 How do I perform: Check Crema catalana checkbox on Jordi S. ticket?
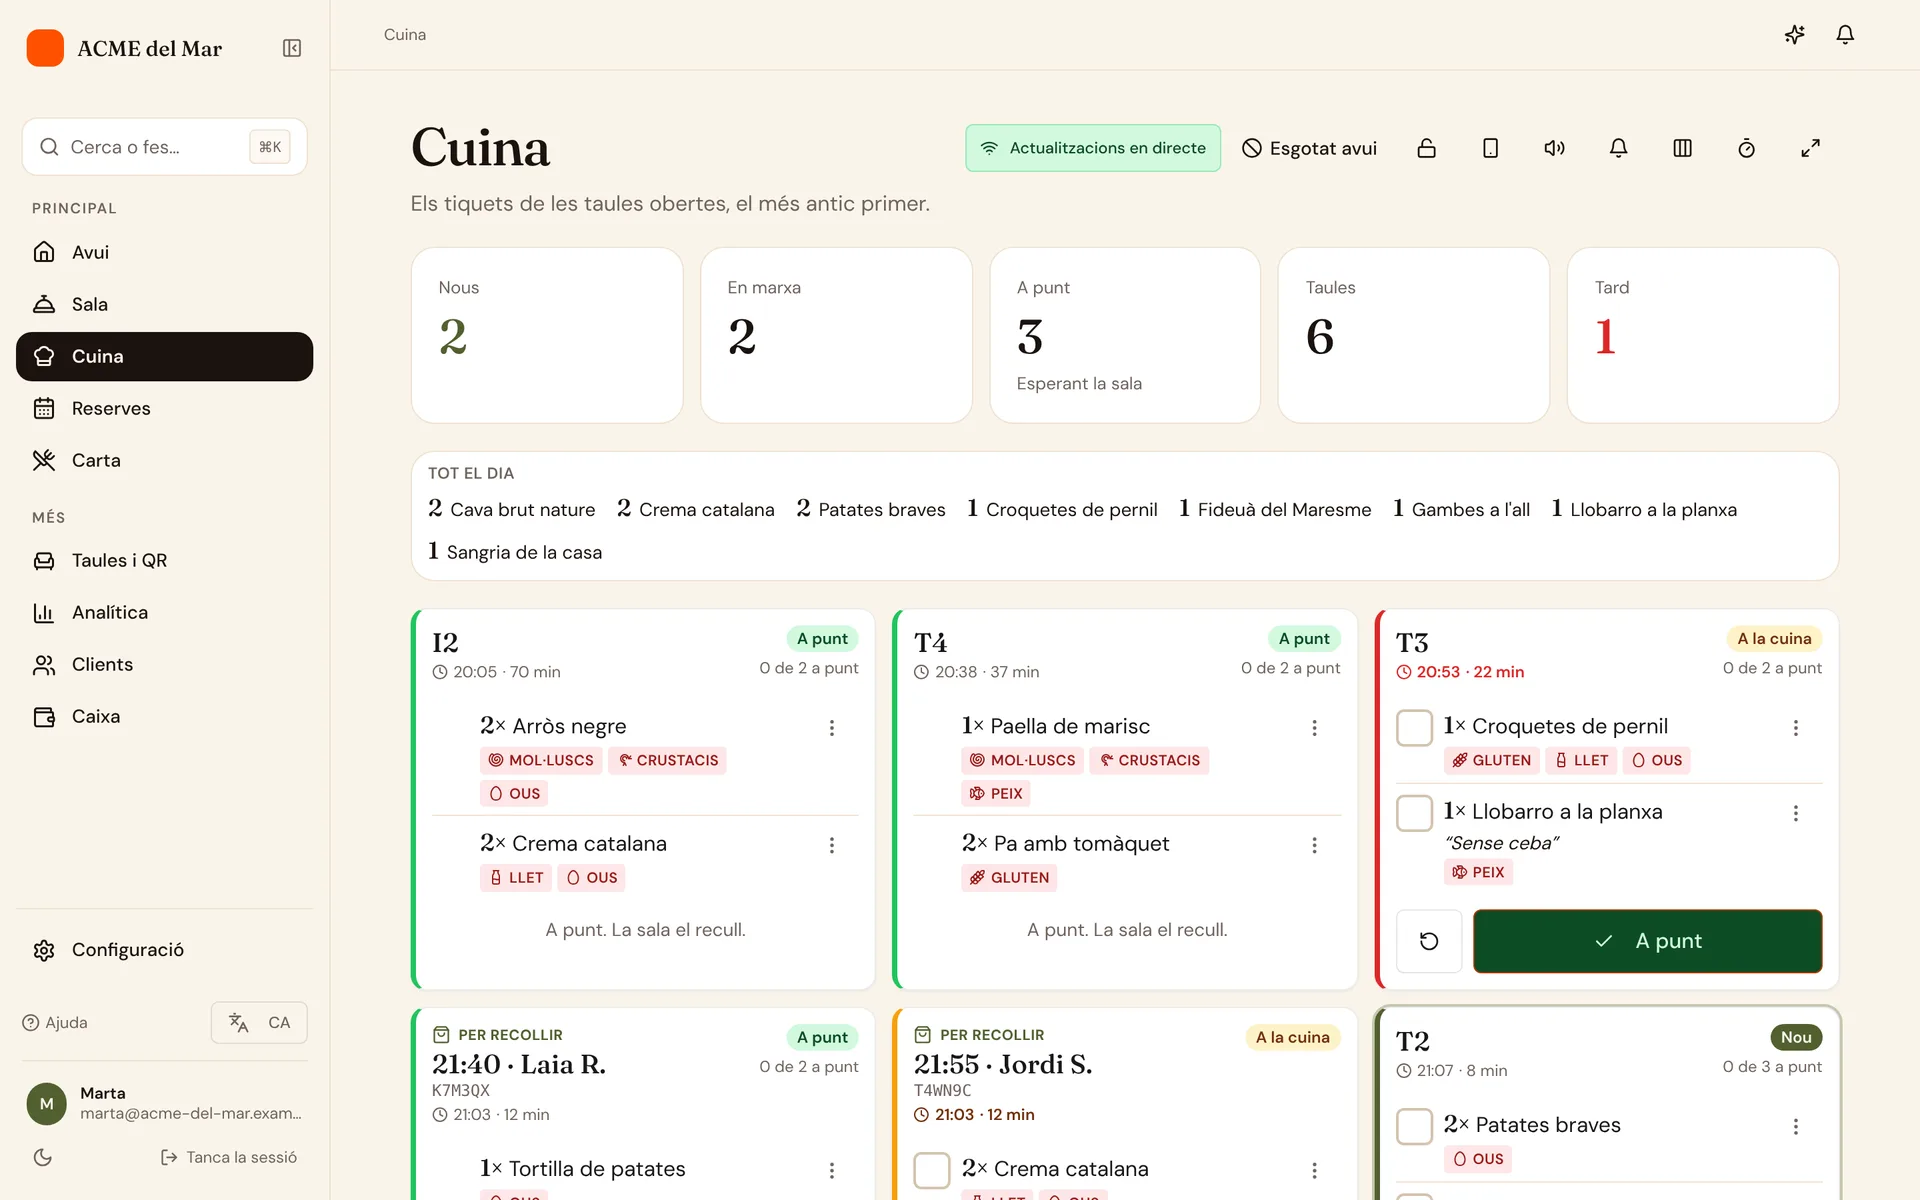(932, 1170)
